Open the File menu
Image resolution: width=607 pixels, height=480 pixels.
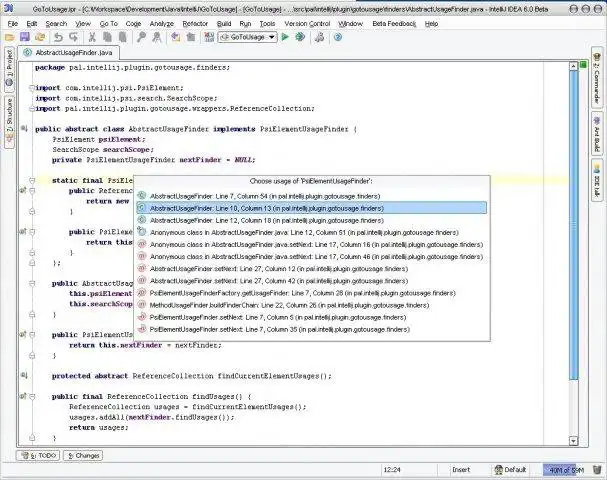coord(13,24)
